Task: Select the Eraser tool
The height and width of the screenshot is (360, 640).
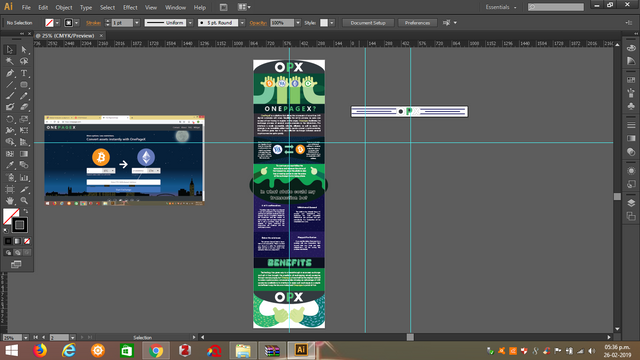Action: [24, 107]
